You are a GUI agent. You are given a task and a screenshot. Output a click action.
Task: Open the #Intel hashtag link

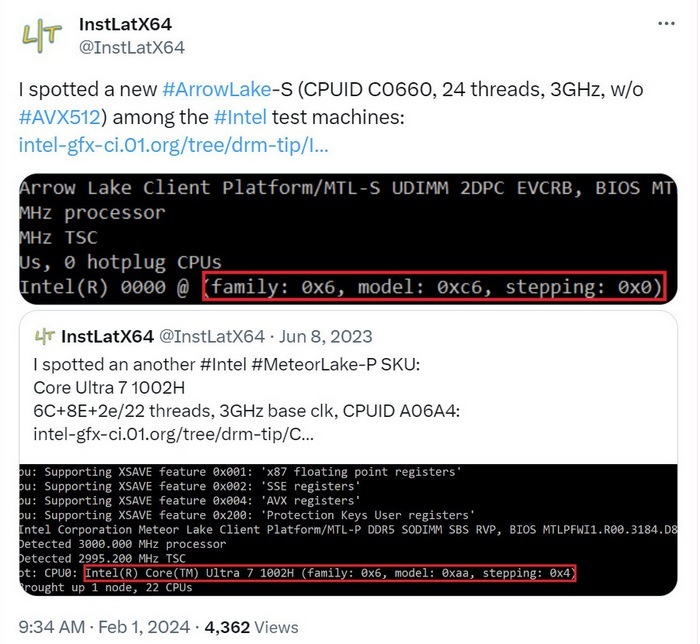point(240,117)
